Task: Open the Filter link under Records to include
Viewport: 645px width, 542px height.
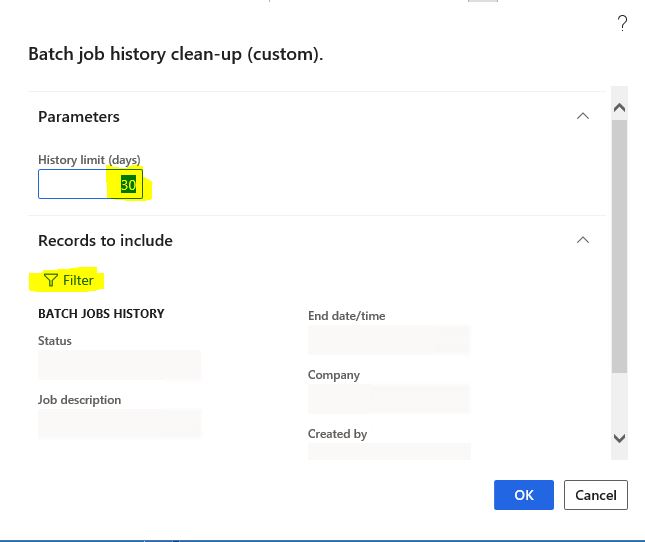Action: tap(69, 280)
